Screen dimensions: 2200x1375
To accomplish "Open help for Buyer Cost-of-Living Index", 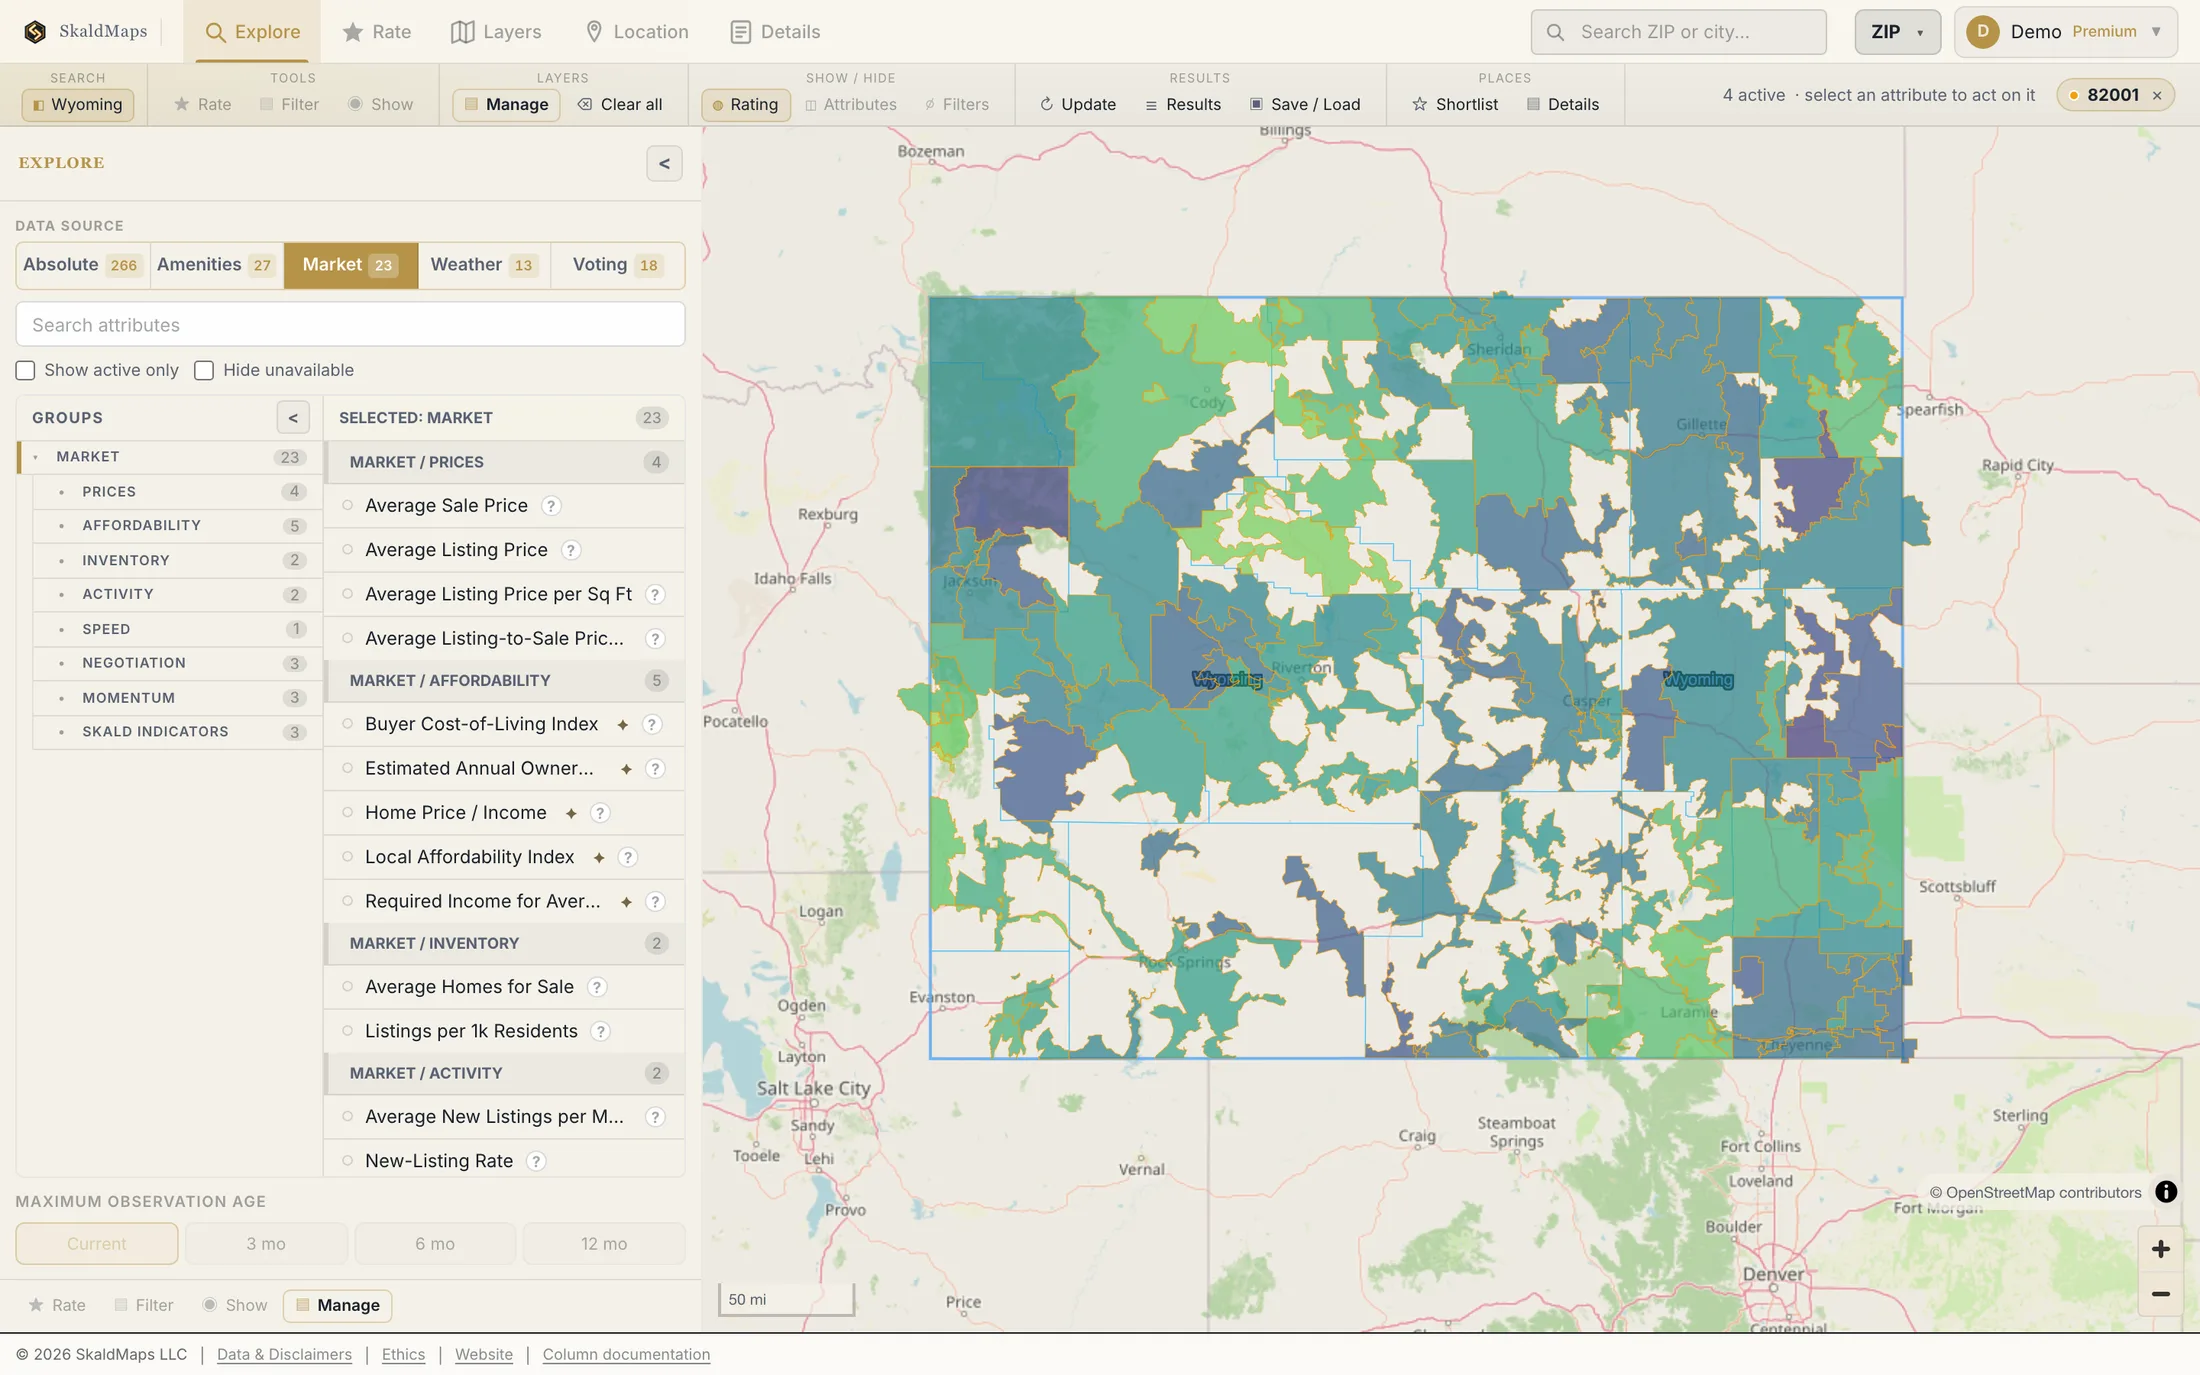I will [x=652, y=724].
